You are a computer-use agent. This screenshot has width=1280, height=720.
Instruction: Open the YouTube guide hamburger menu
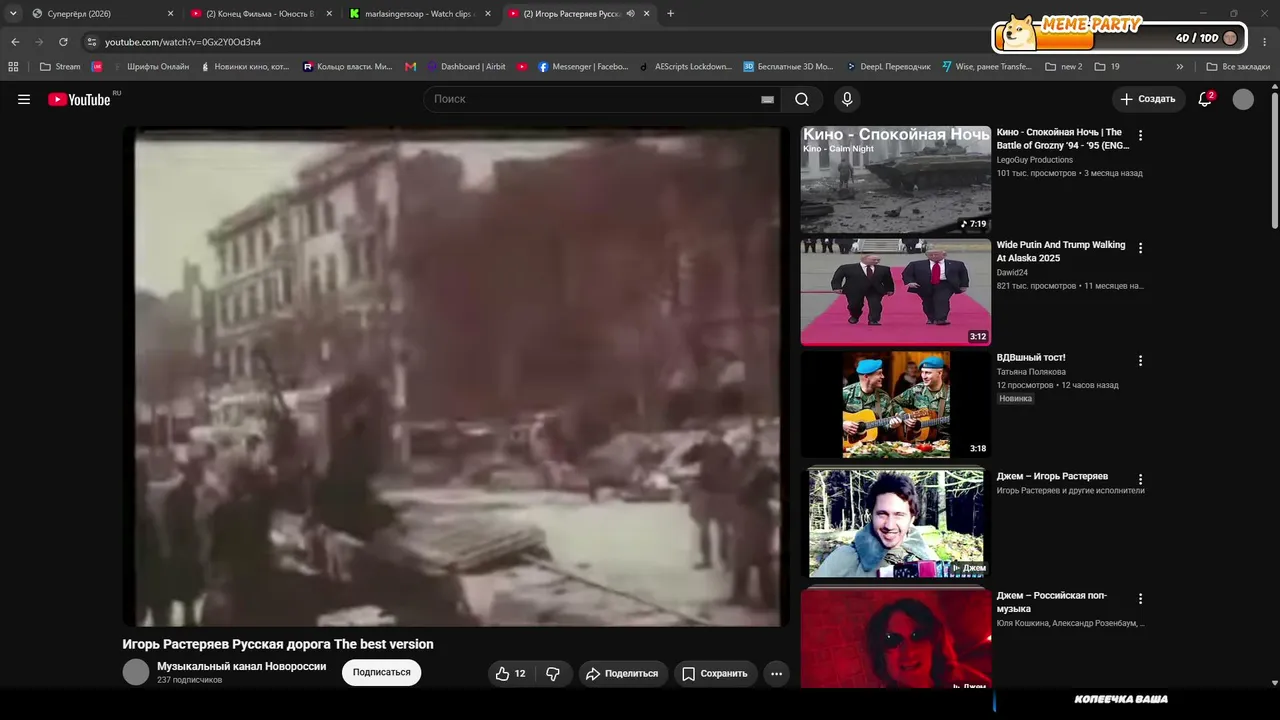coord(24,99)
